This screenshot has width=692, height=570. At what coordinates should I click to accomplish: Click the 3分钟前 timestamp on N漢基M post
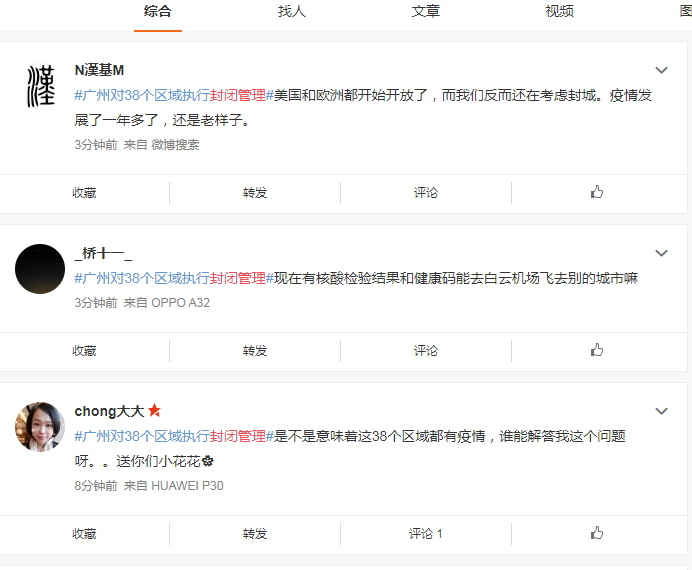(96, 145)
